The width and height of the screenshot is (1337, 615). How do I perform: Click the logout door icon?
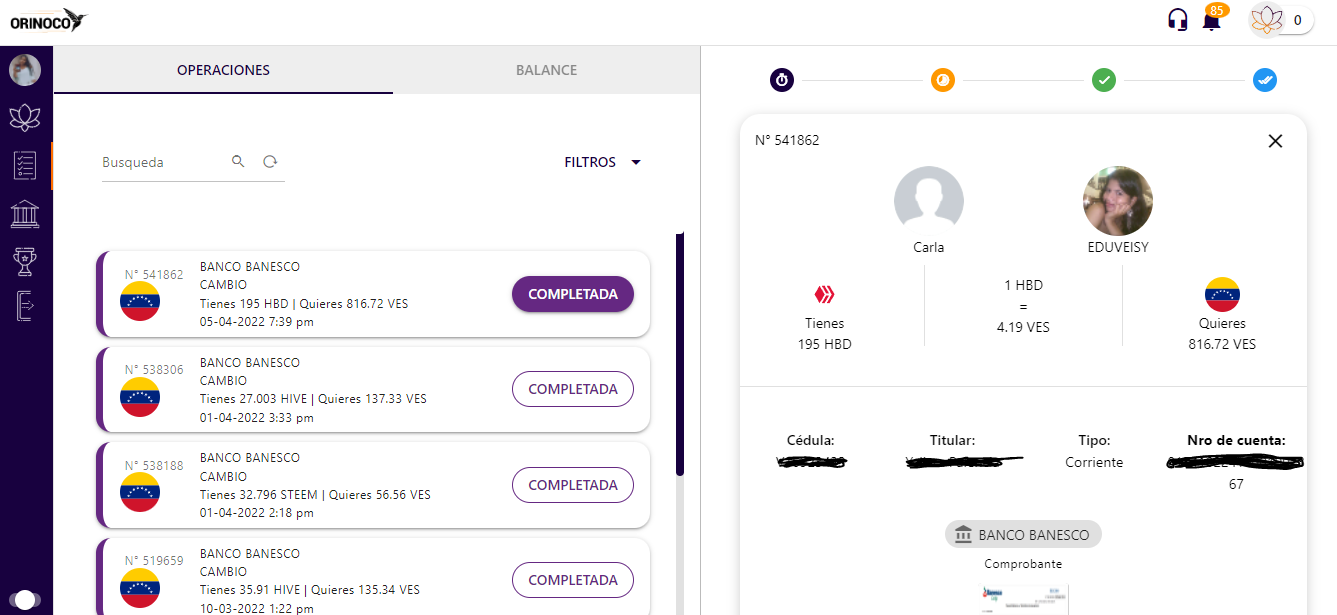tap(25, 306)
